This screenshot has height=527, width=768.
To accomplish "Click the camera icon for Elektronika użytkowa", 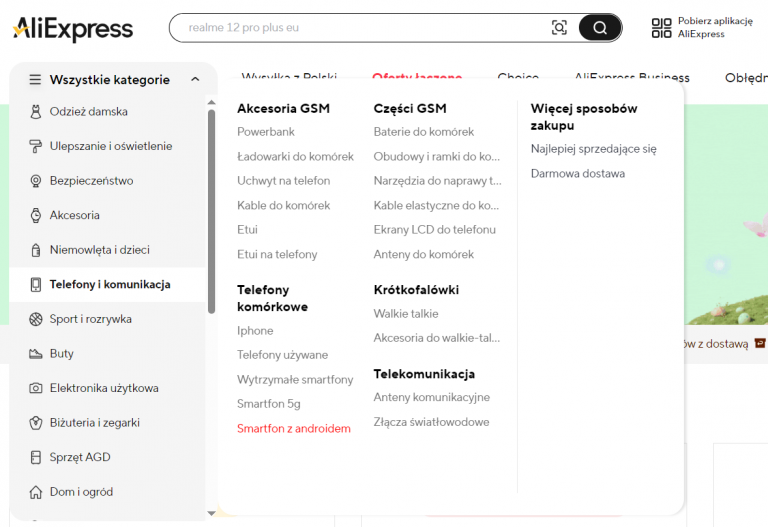I will 36,388.
